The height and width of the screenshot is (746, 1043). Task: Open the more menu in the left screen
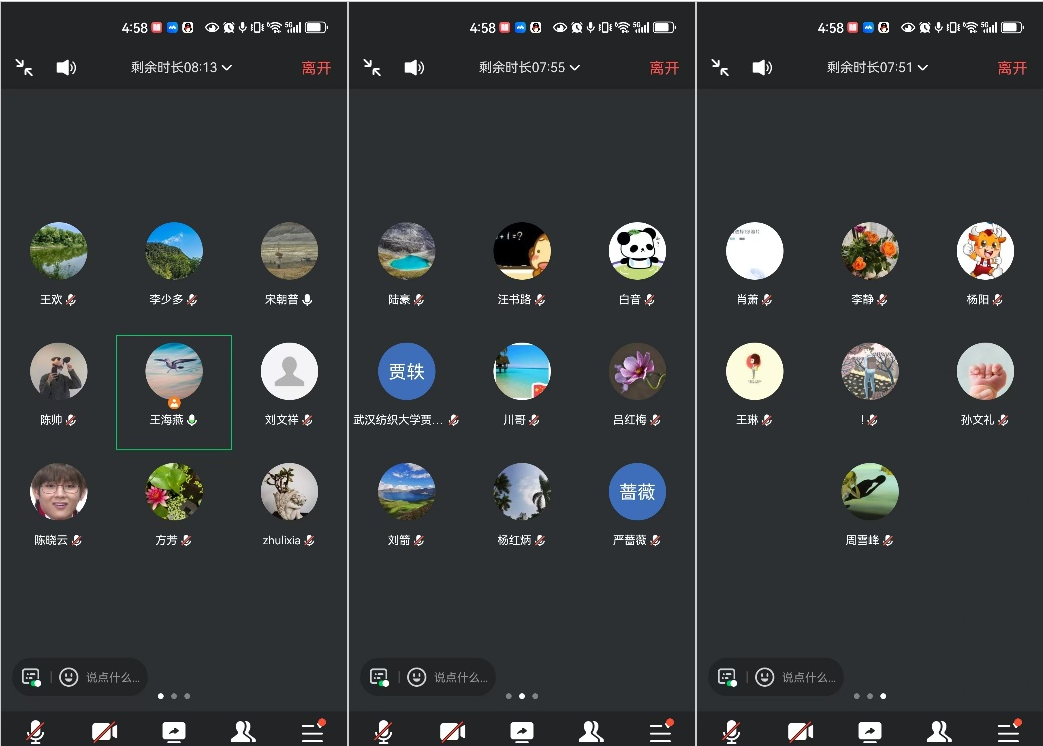313,732
